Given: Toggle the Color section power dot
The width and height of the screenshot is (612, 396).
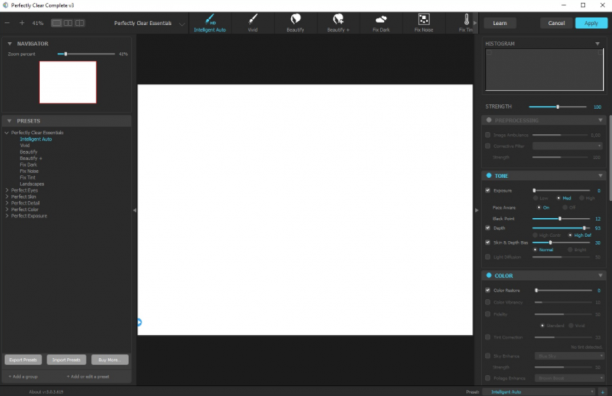Looking at the screenshot, I should point(489,275).
